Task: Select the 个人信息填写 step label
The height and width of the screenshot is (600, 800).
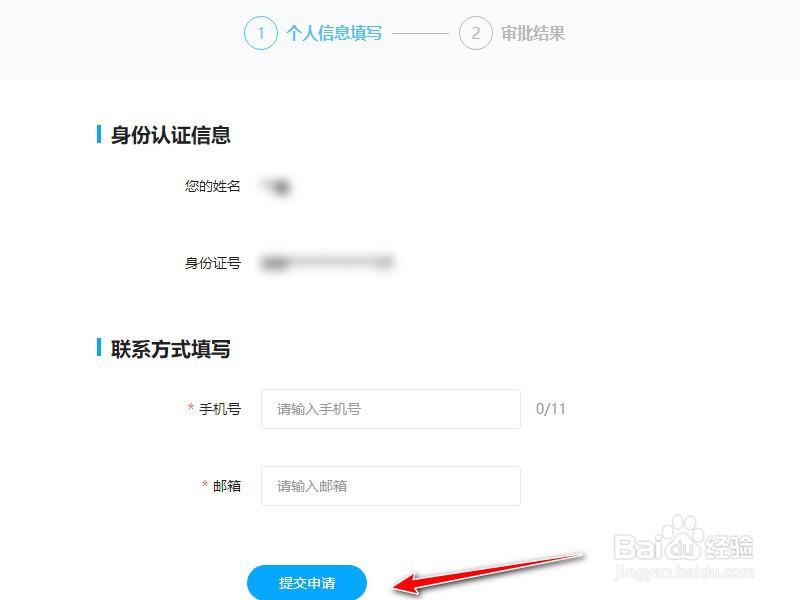Action: 334,33
